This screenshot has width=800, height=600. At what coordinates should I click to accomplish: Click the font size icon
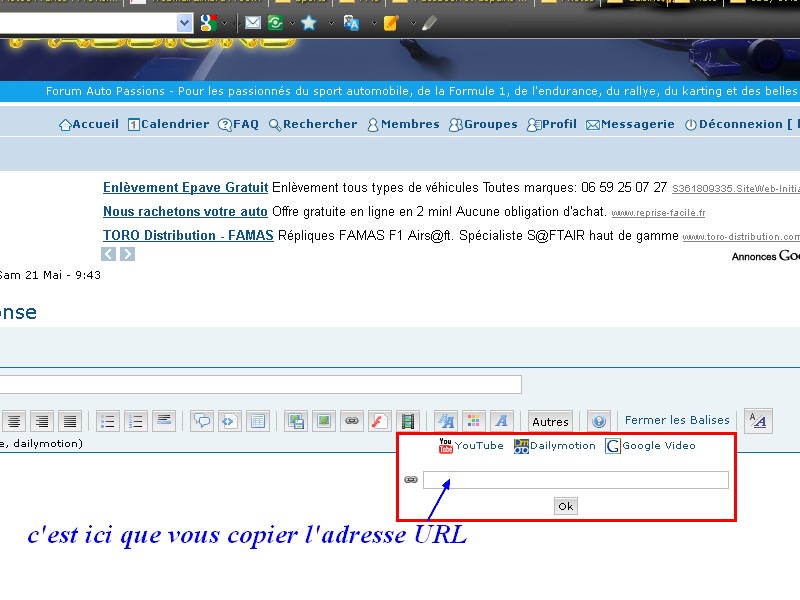(446, 421)
